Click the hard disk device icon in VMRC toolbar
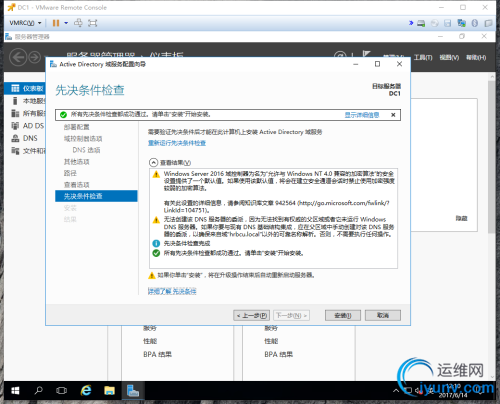This screenshot has width=500, height=404. tap(421, 23)
